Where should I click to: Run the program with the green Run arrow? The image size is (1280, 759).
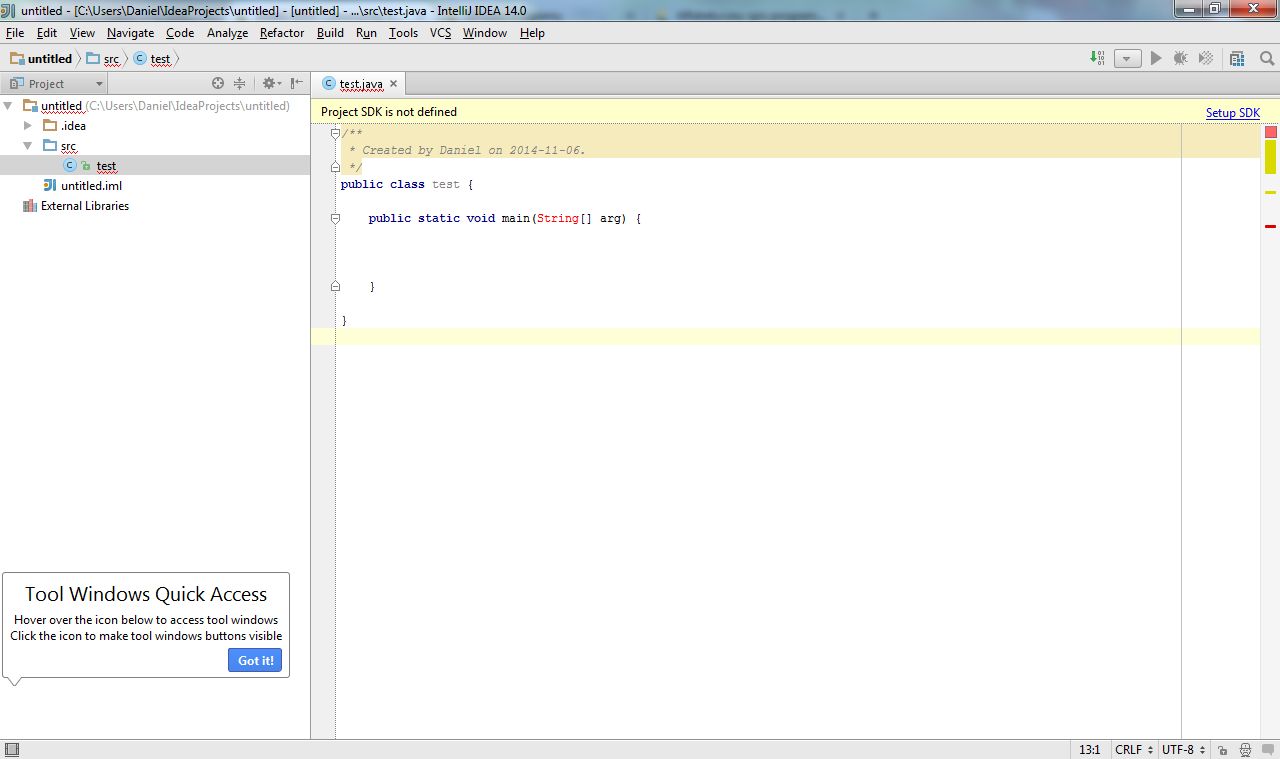point(1155,58)
